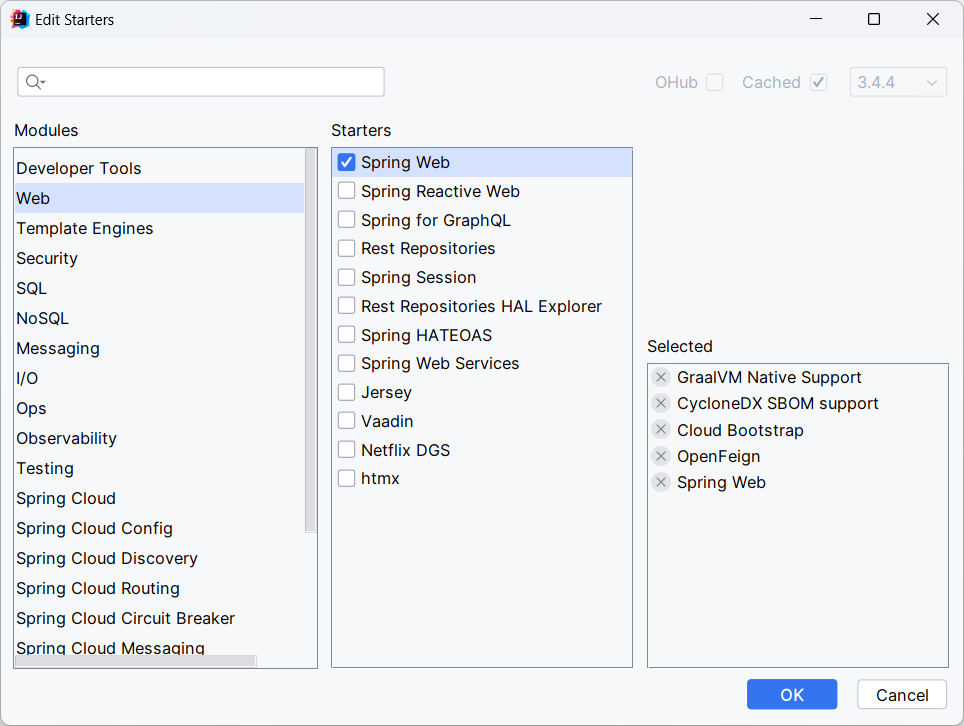
Task: Select the Spring Cloud module
Action: [159, 498]
